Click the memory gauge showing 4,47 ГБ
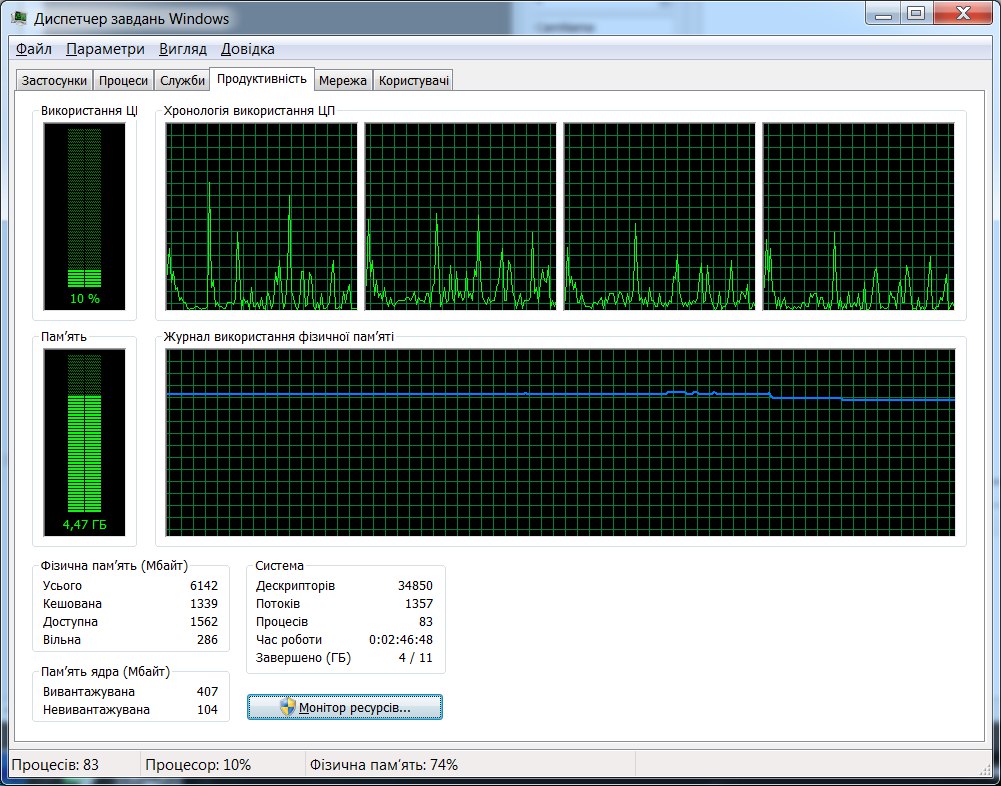The height and width of the screenshot is (786, 1001). click(84, 442)
